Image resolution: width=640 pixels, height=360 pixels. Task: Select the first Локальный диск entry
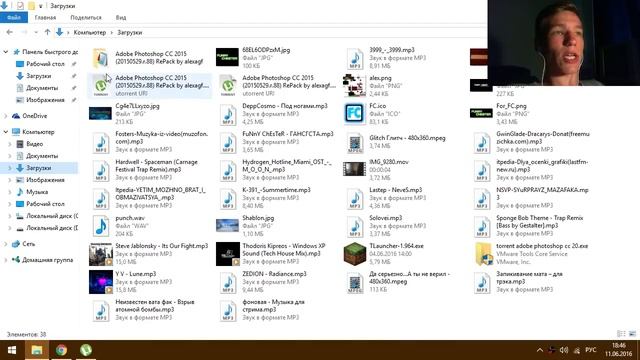[52, 216]
